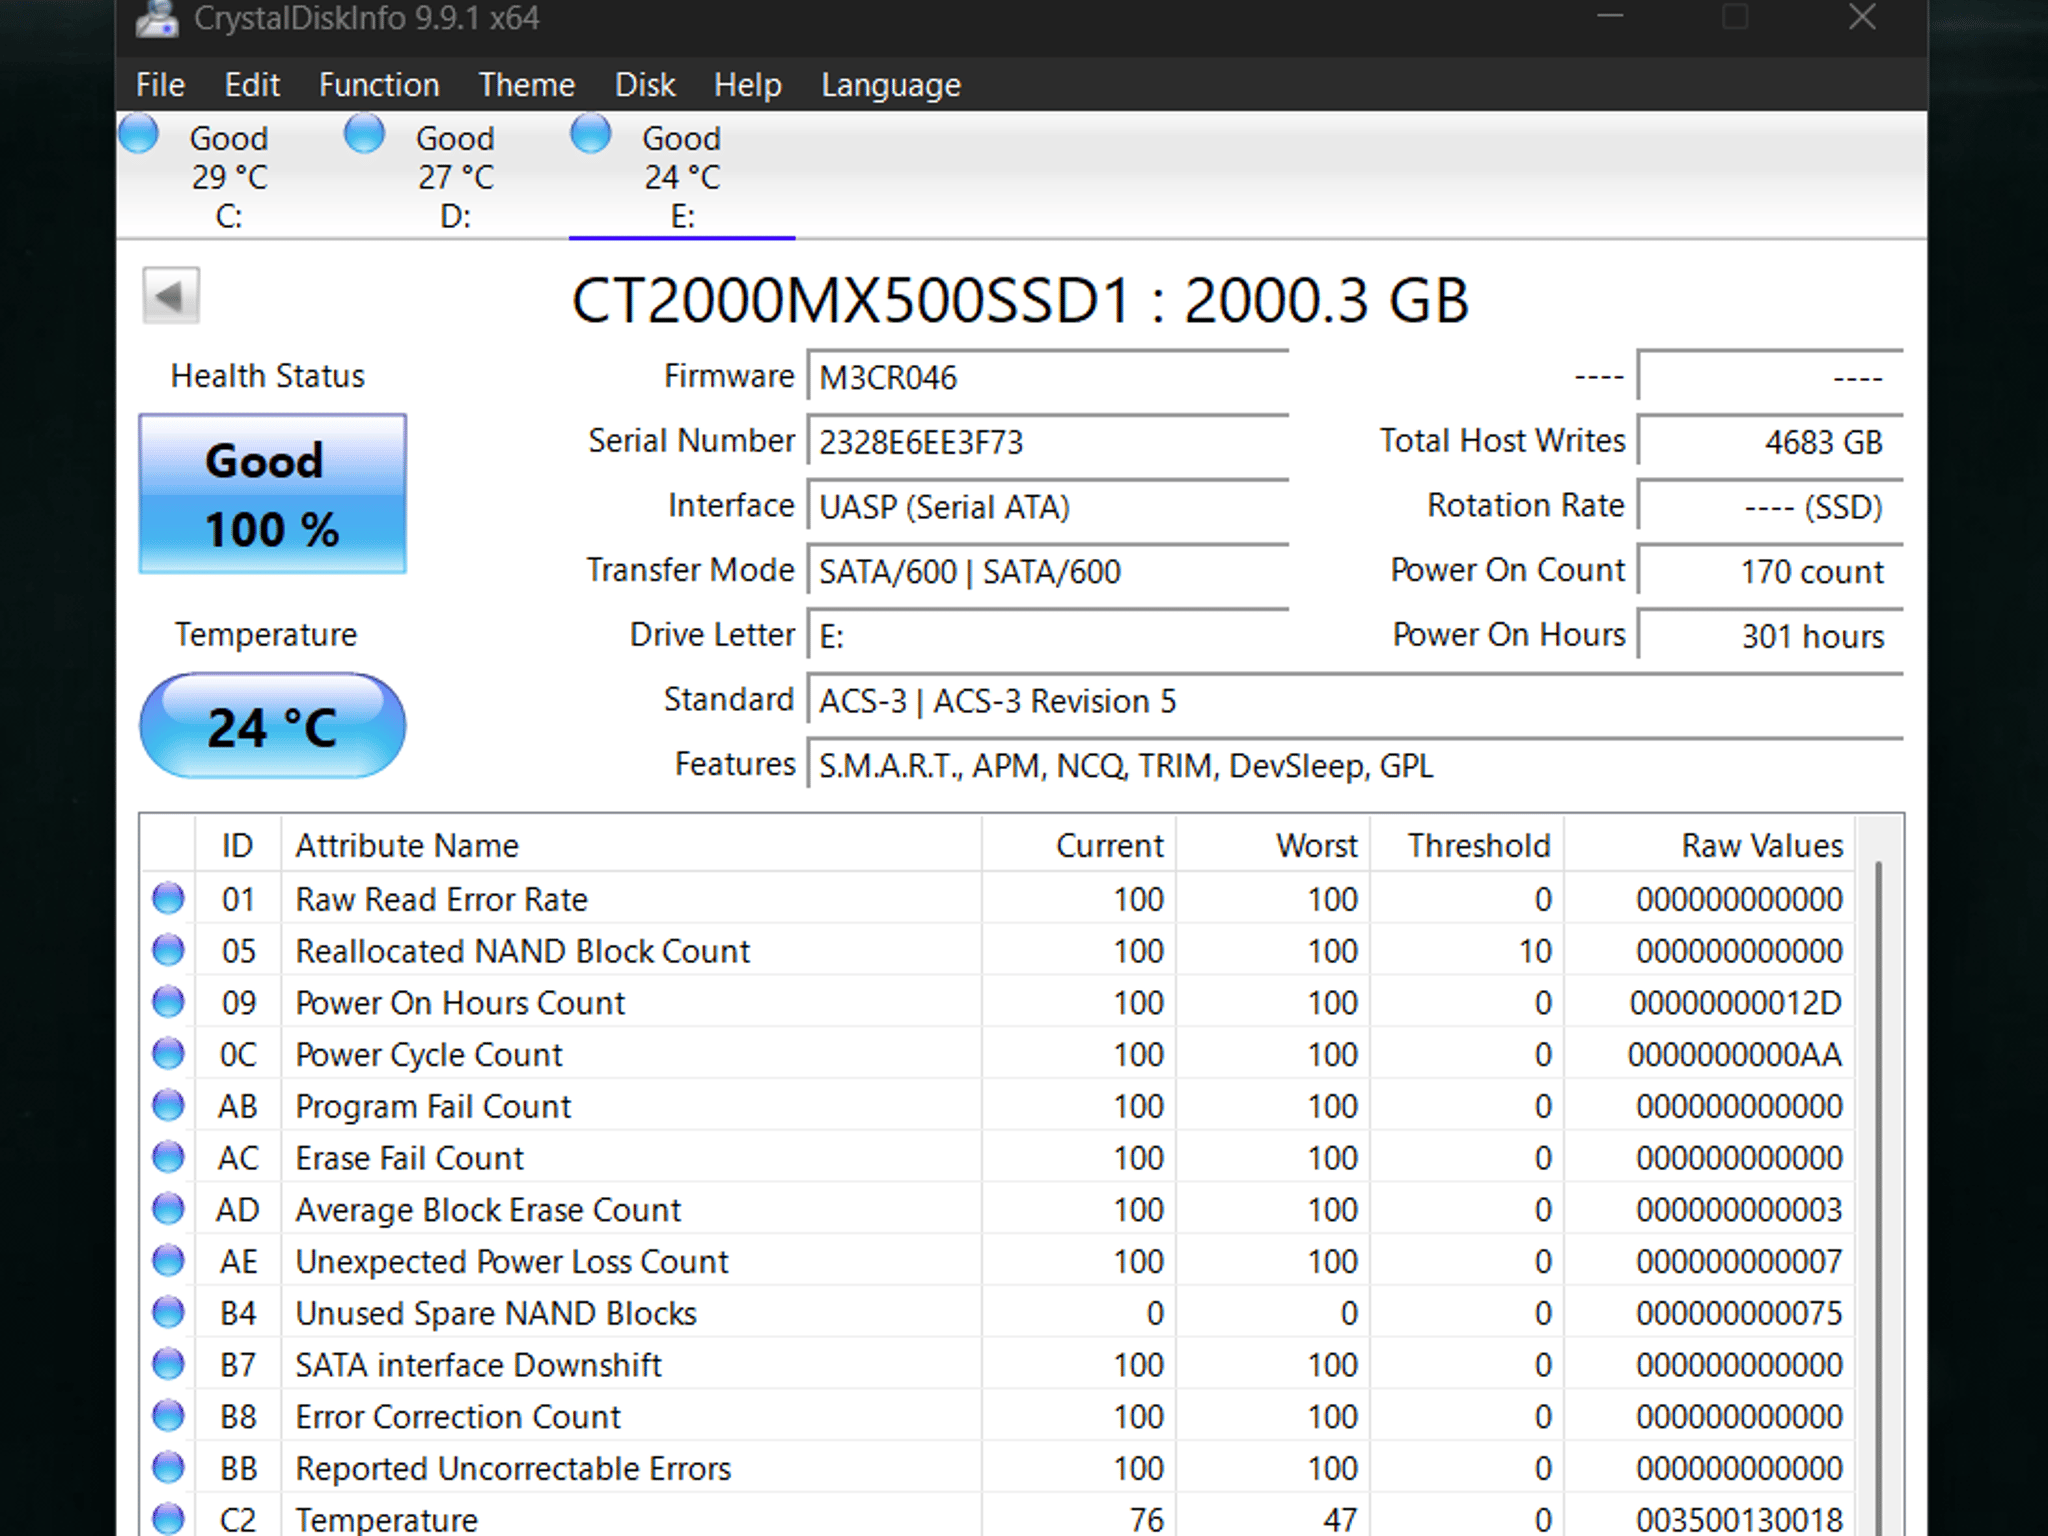Click the status orb for Error Correction Count

168,1416
